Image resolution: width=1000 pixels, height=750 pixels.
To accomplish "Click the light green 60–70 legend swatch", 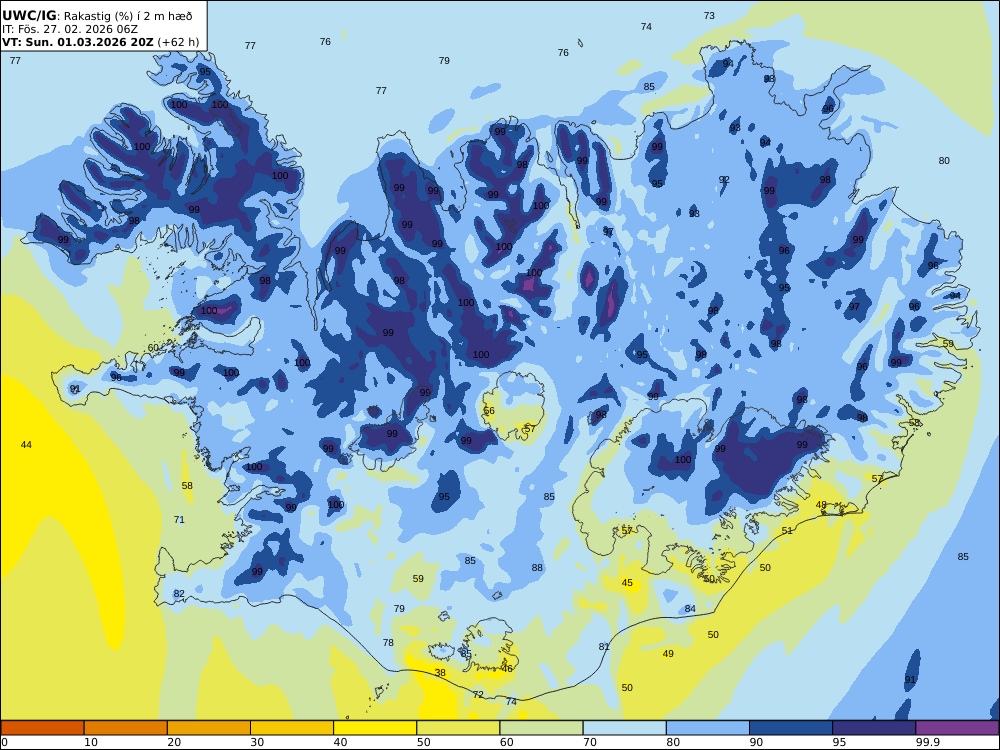I will [x=541, y=728].
